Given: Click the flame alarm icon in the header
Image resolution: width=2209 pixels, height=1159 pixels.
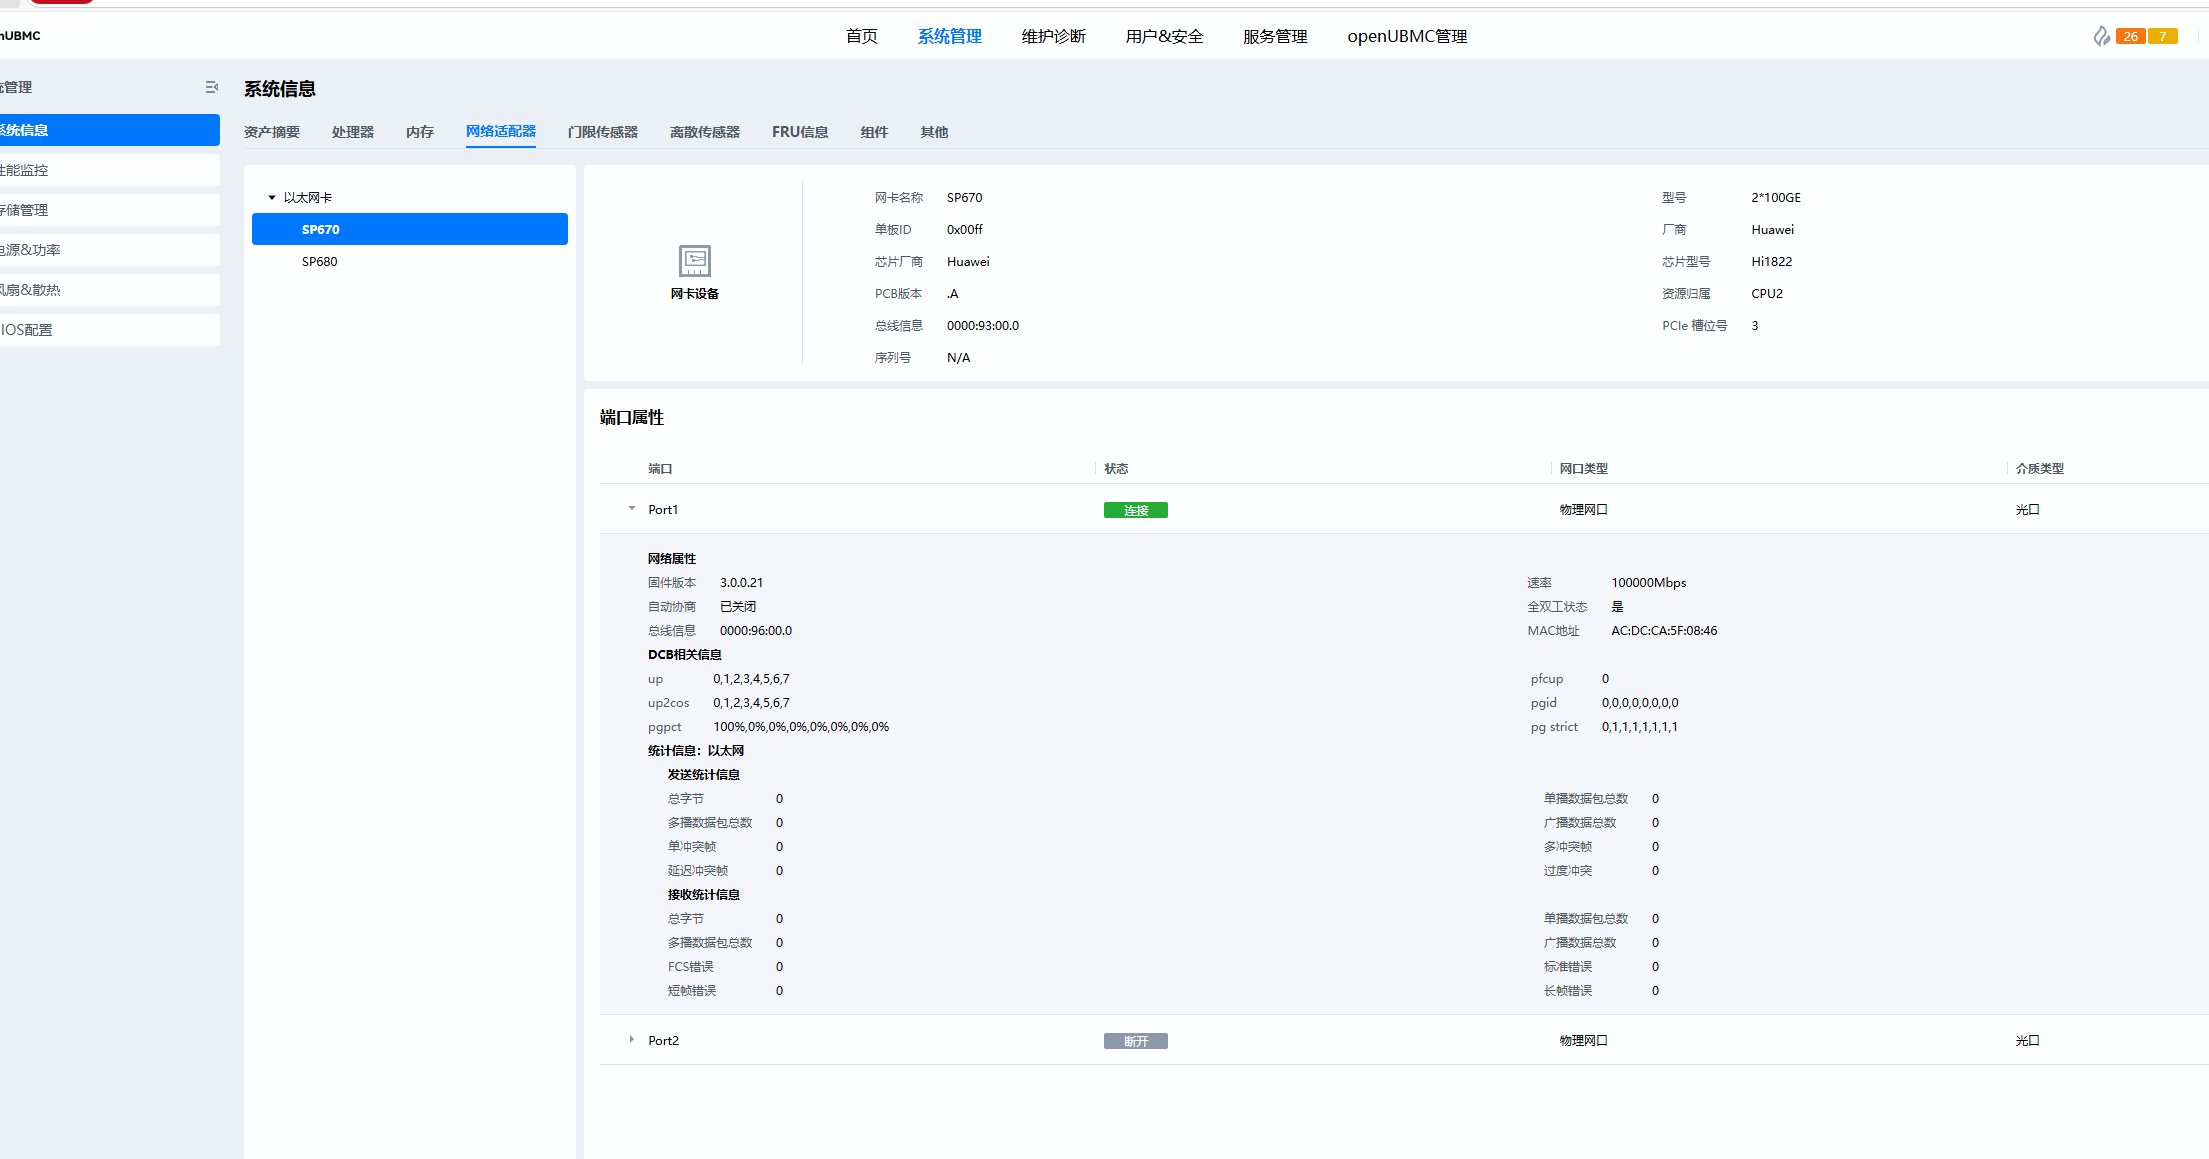Looking at the screenshot, I should tap(2101, 37).
